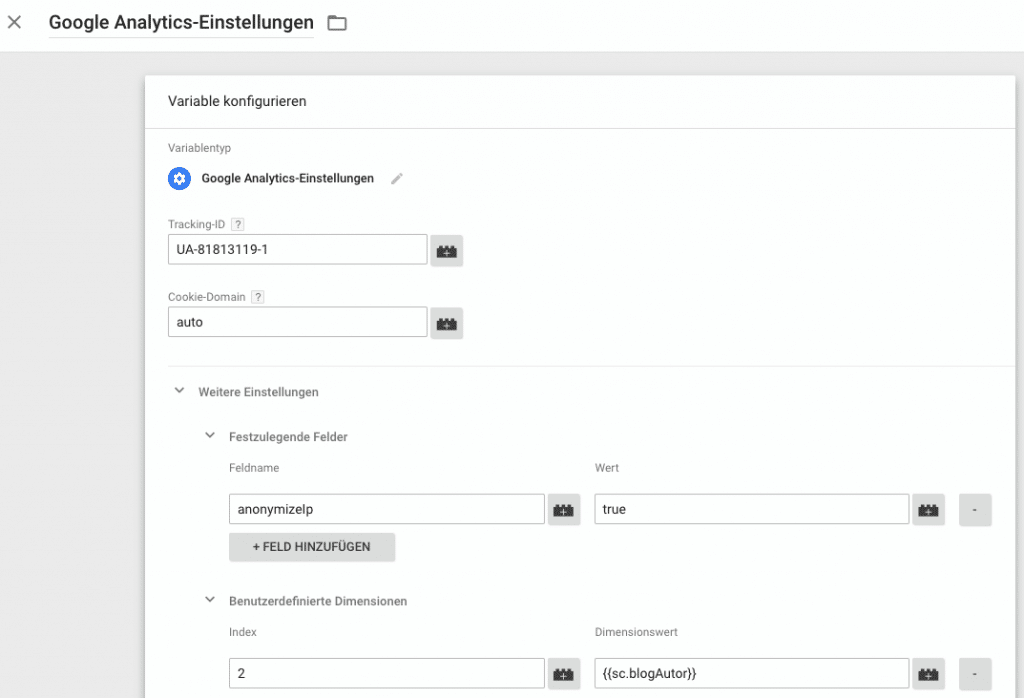Insert variable via brick icon beside {{sc.blogAutor}}
This screenshot has height=698, width=1024.
pos(928,674)
